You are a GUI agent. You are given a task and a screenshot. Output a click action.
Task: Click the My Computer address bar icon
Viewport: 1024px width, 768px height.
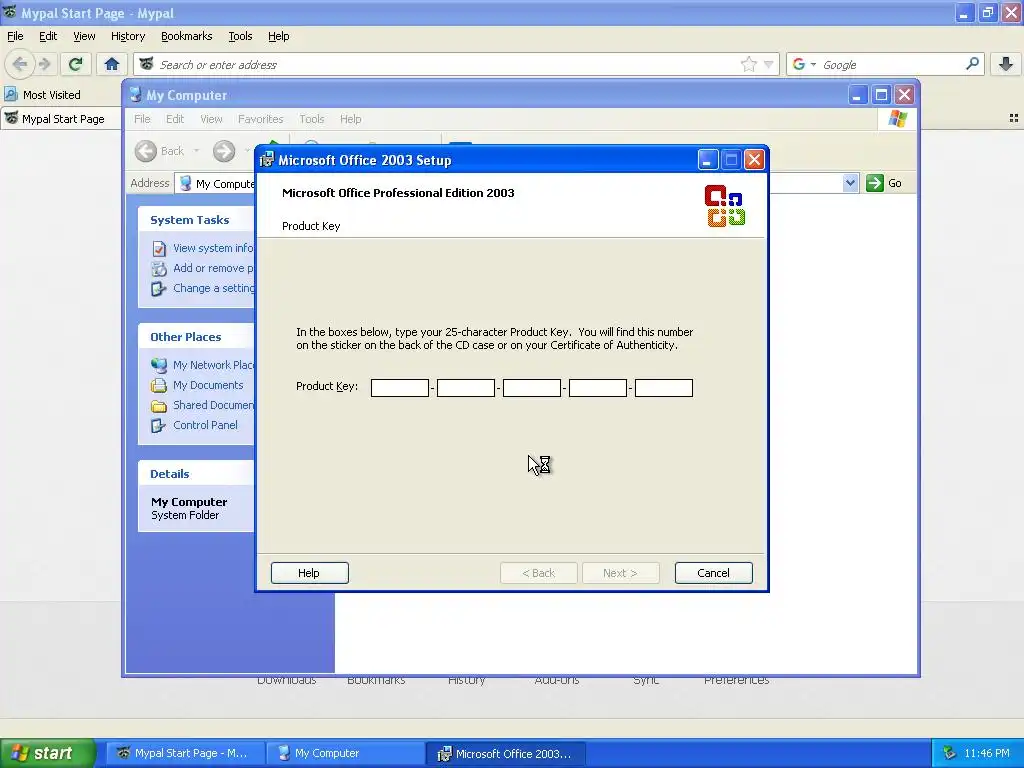click(185, 184)
